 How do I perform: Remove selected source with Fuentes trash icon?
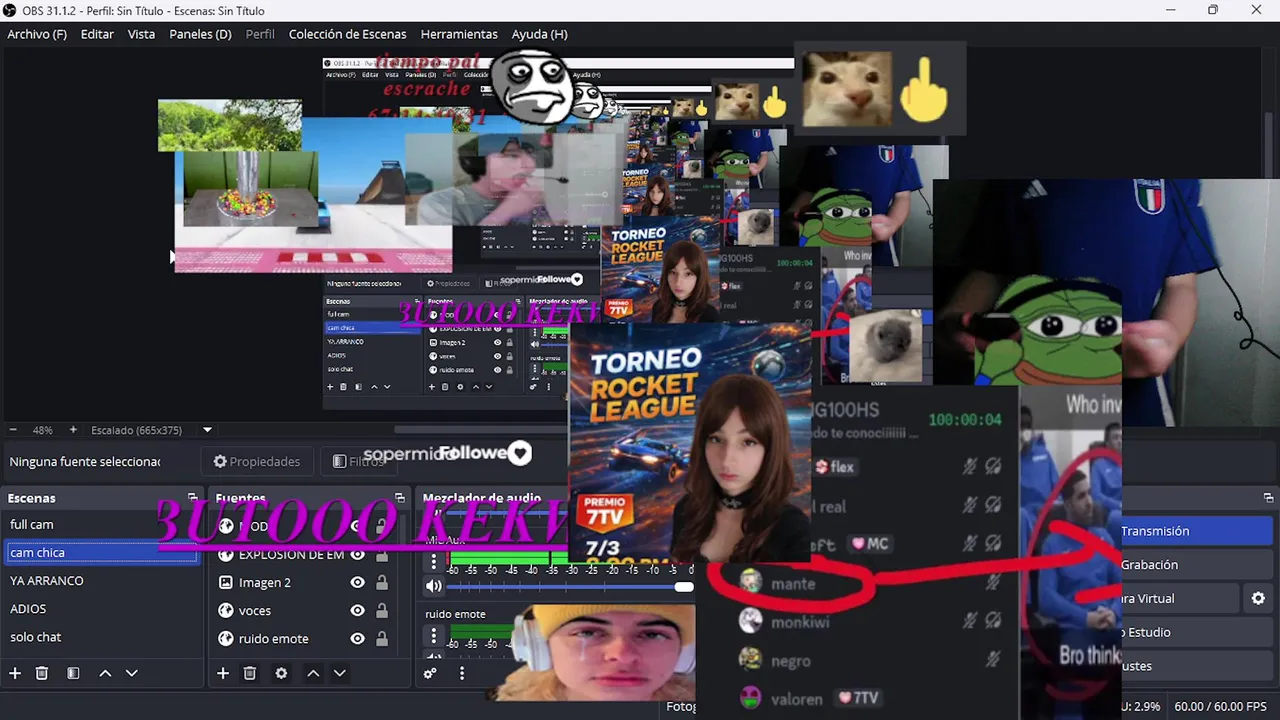[x=250, y=673]
